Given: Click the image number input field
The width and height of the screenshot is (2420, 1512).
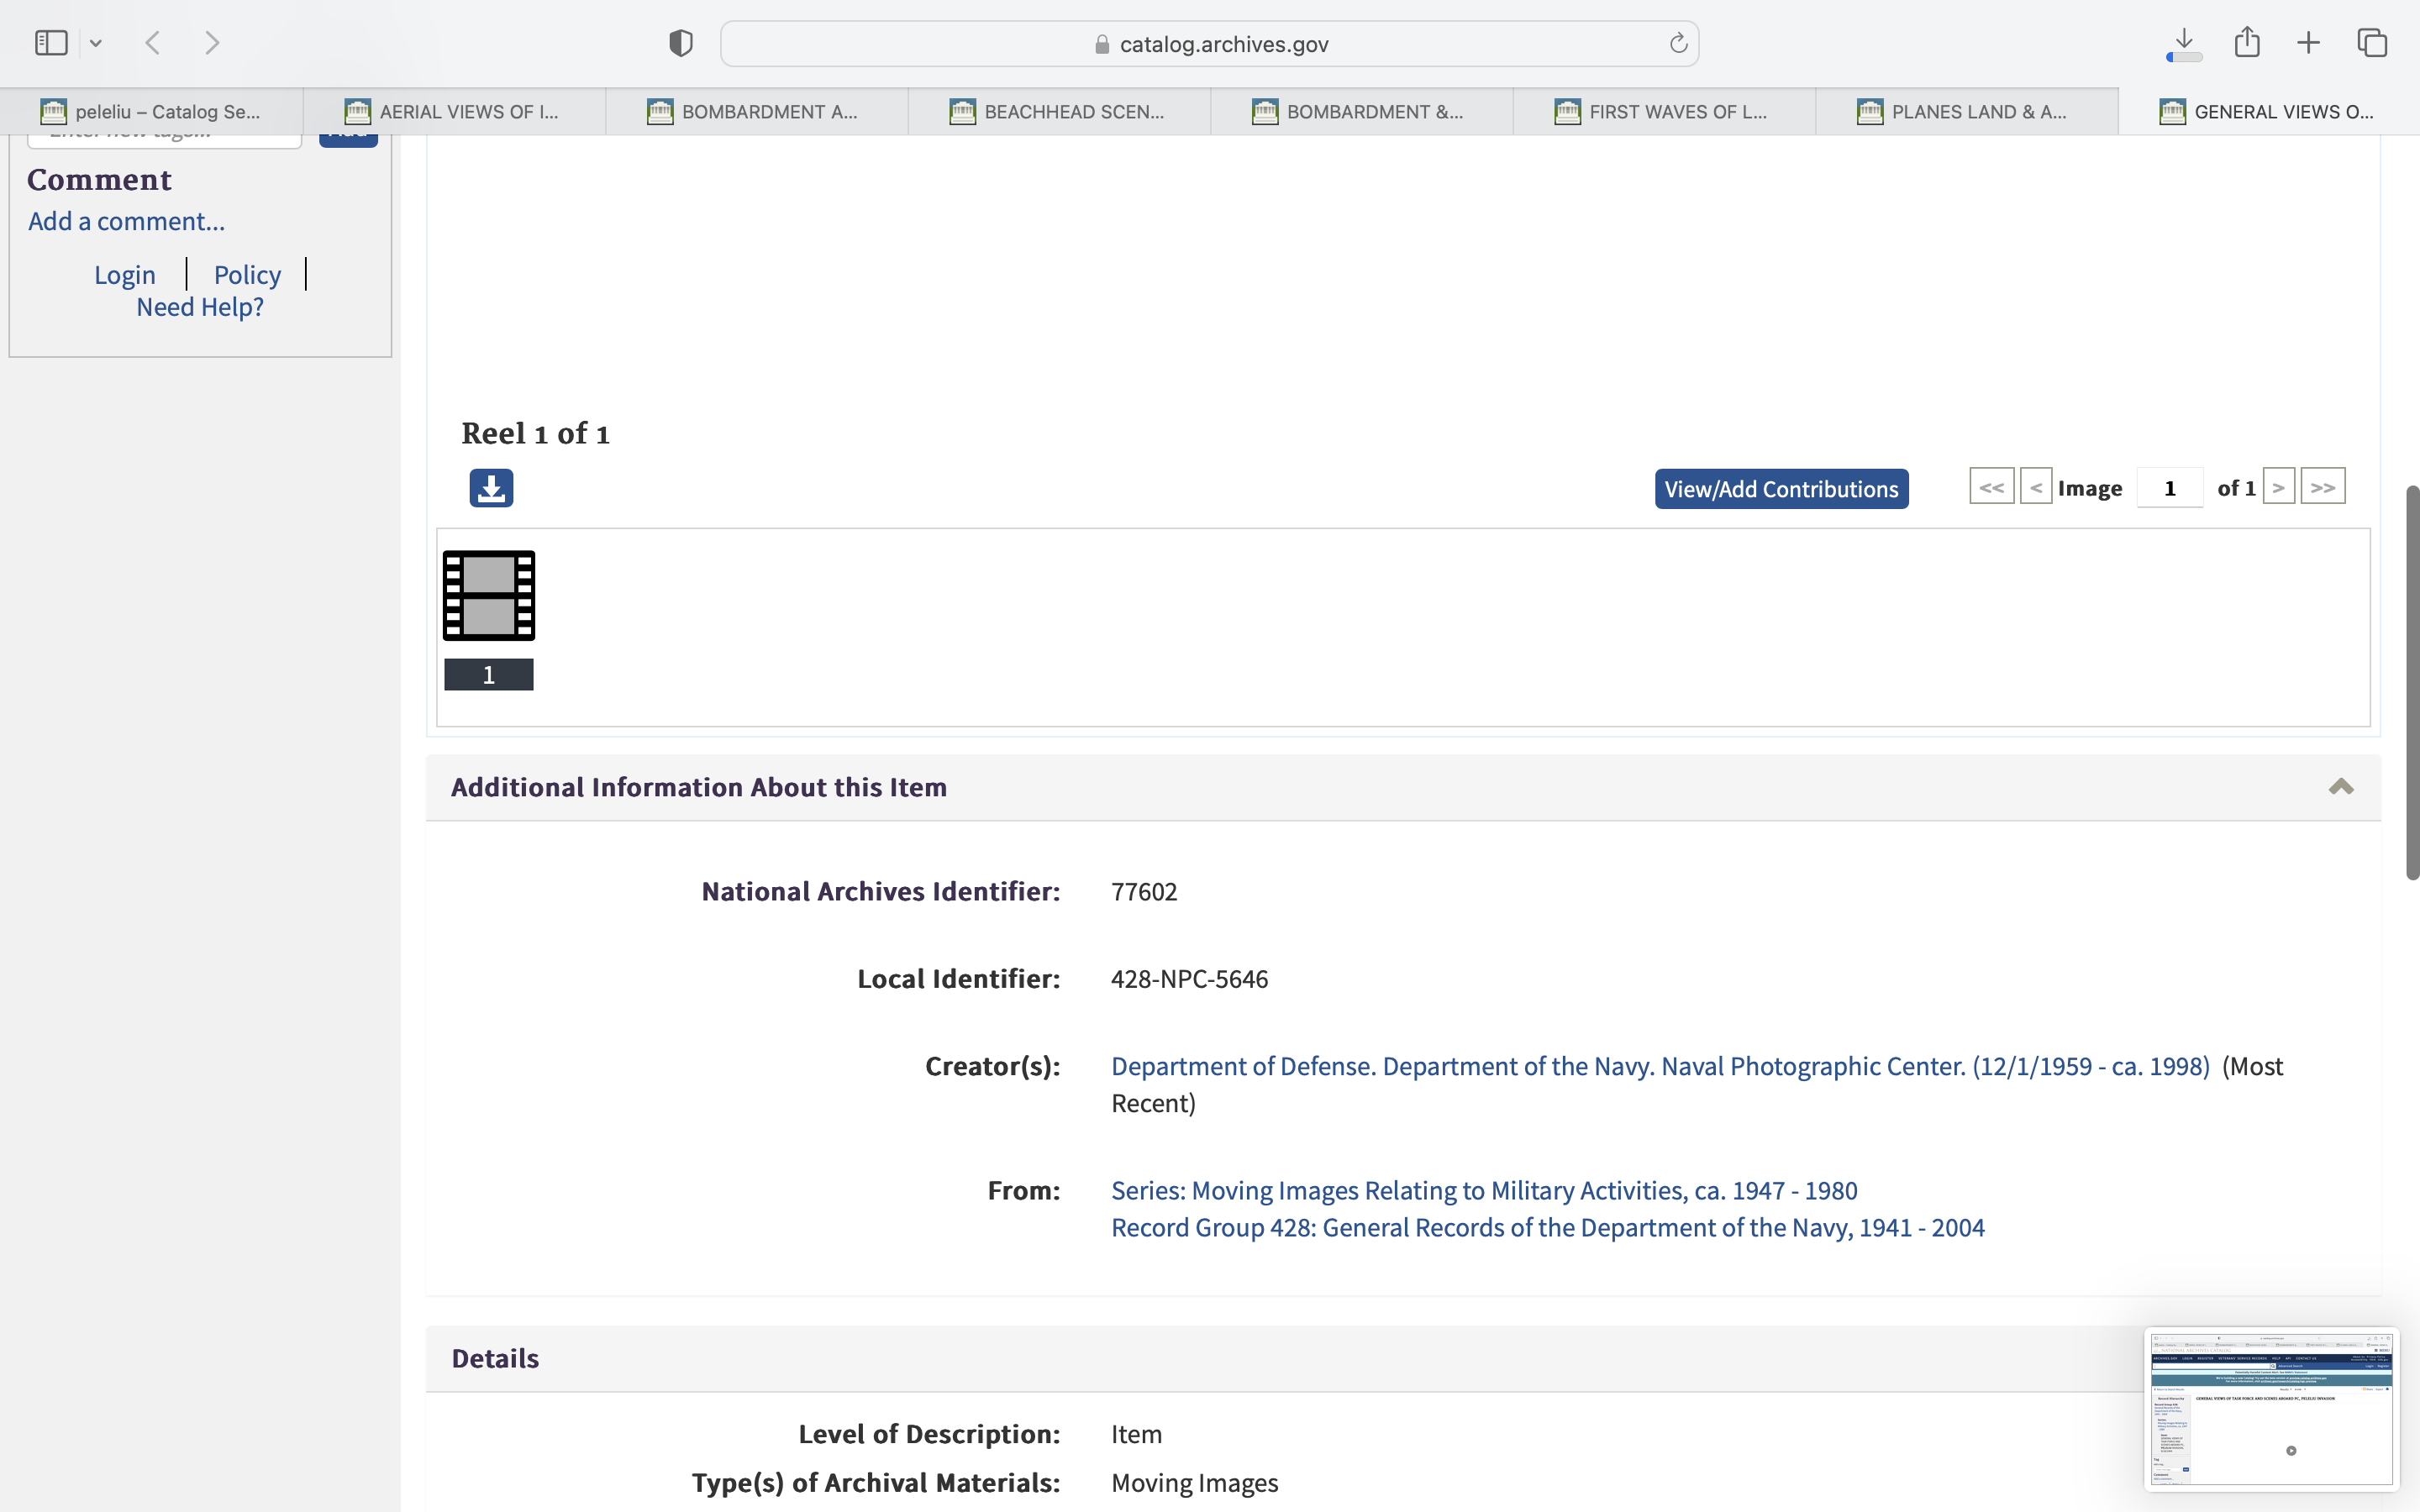Looking at the screenshot, I should [2169, 488].
